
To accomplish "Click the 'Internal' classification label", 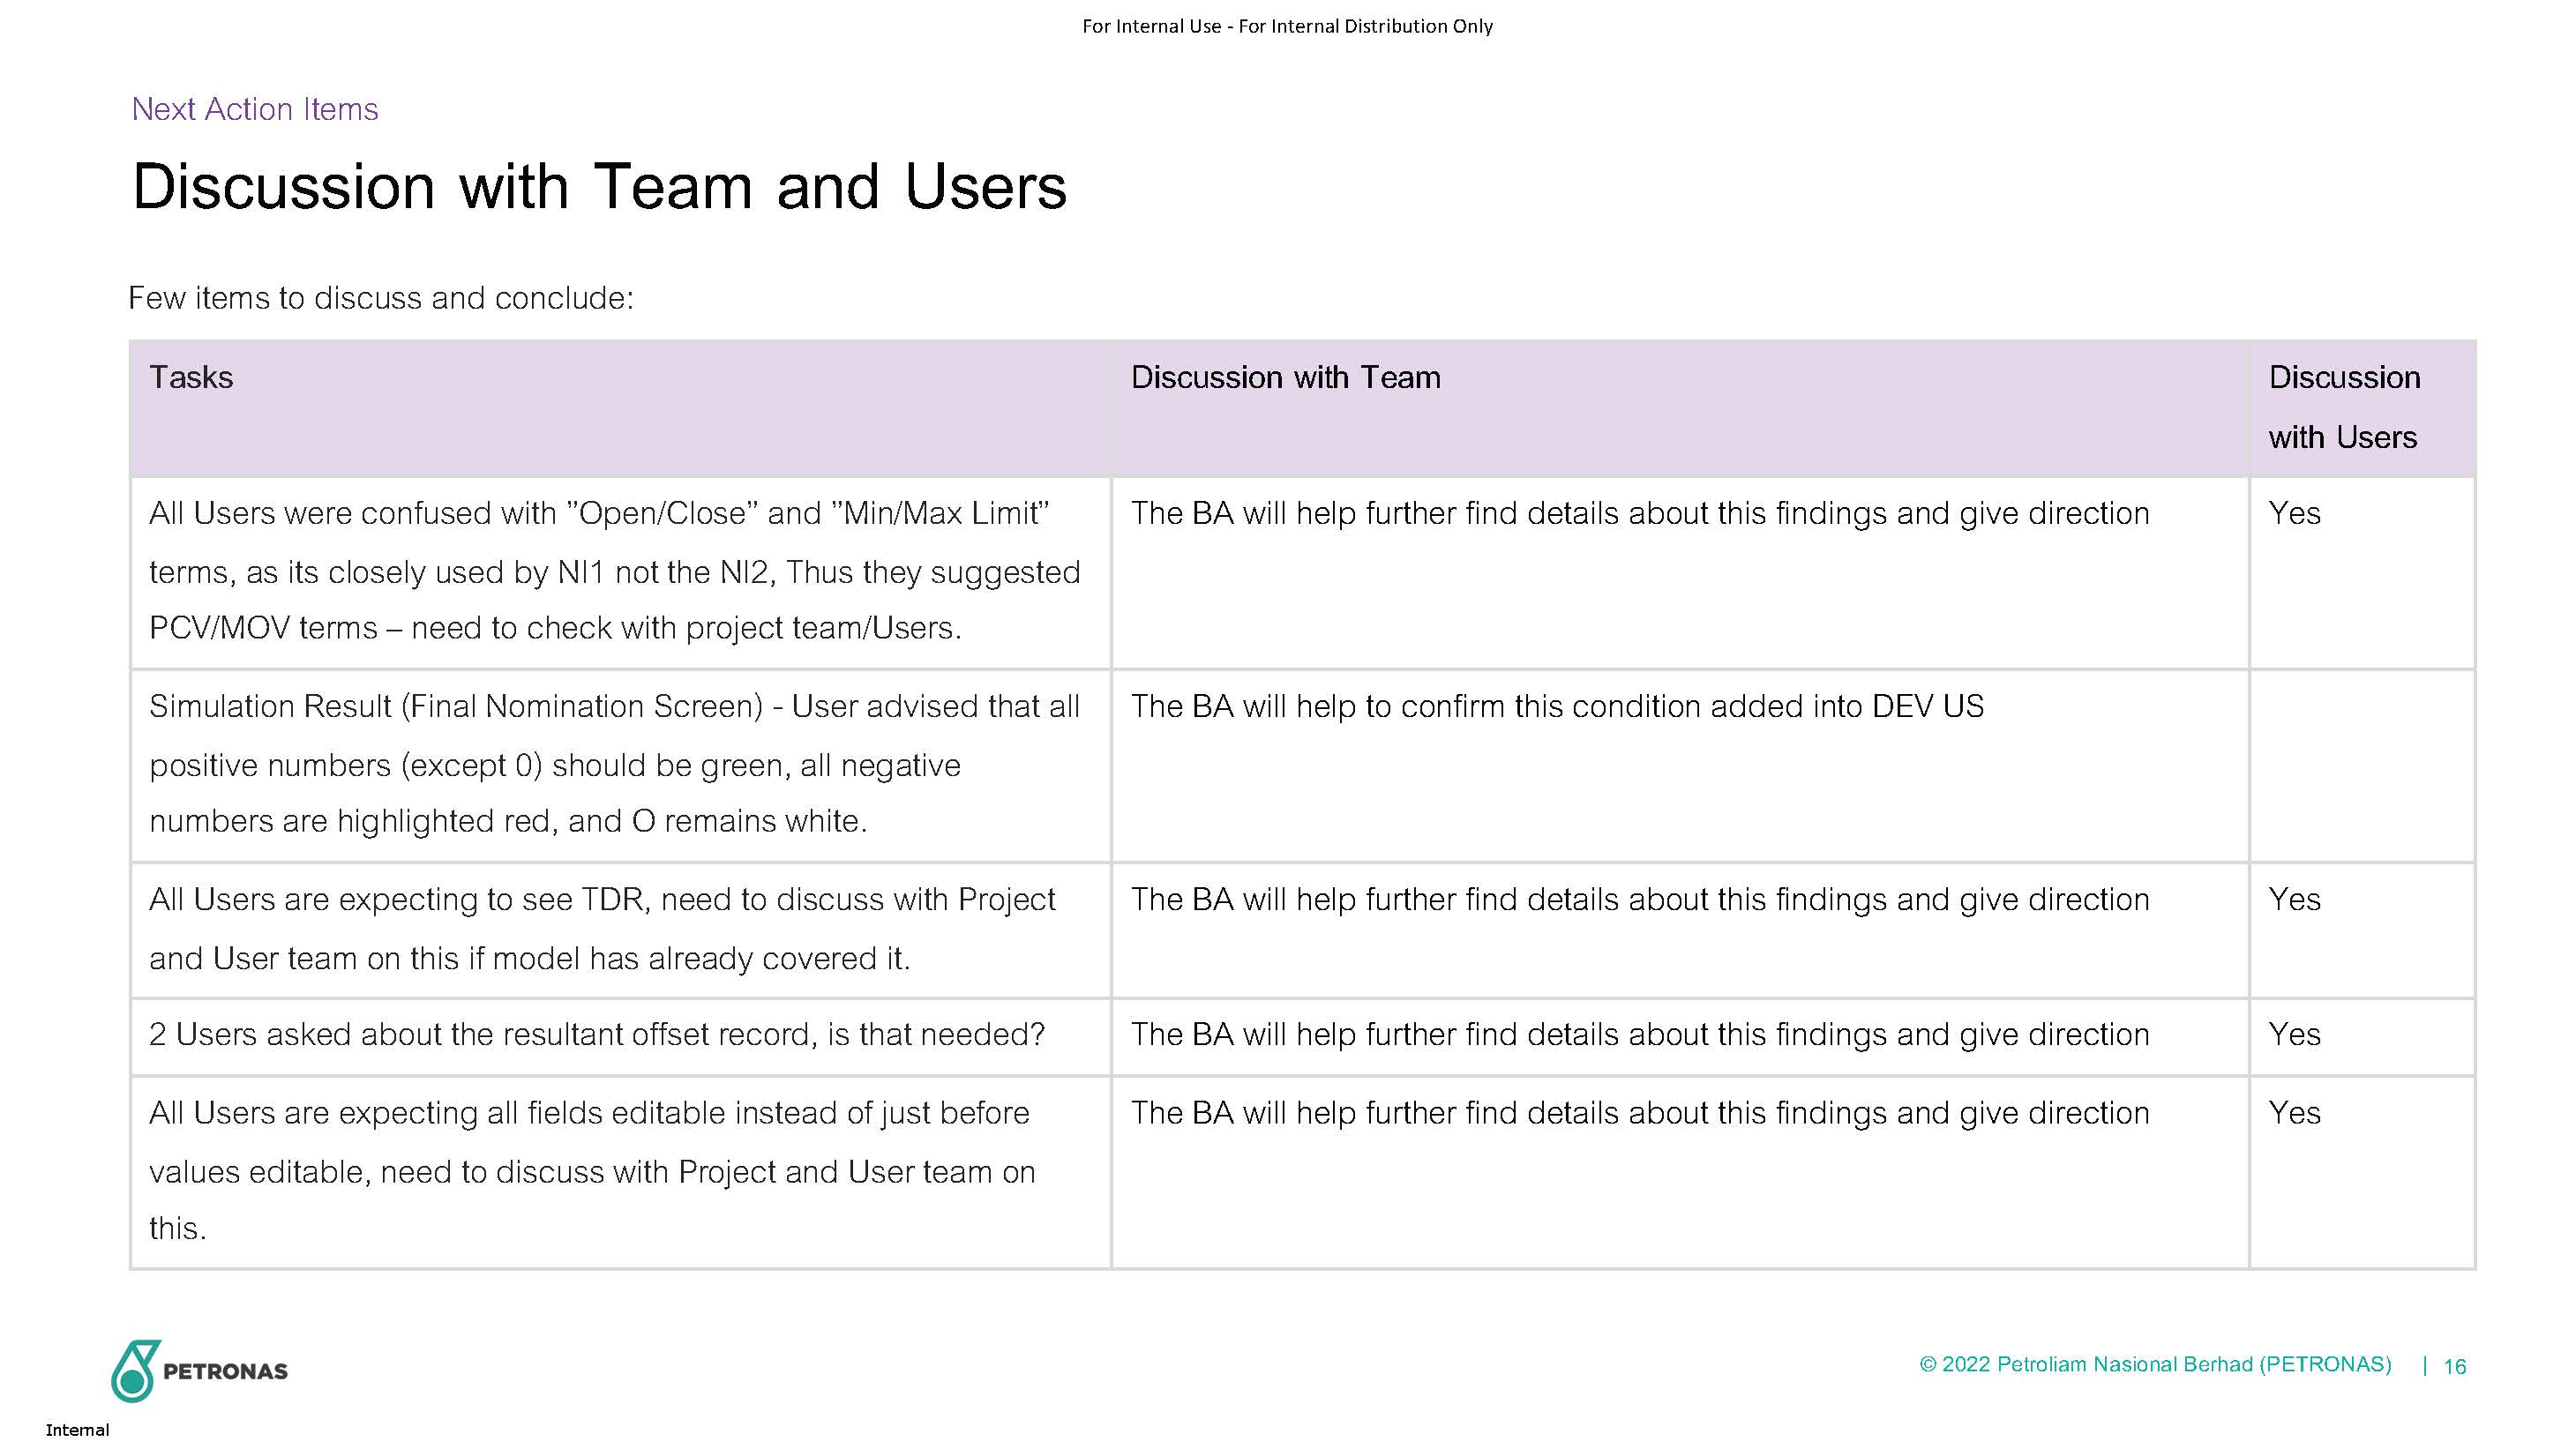I will (77, 1430).
